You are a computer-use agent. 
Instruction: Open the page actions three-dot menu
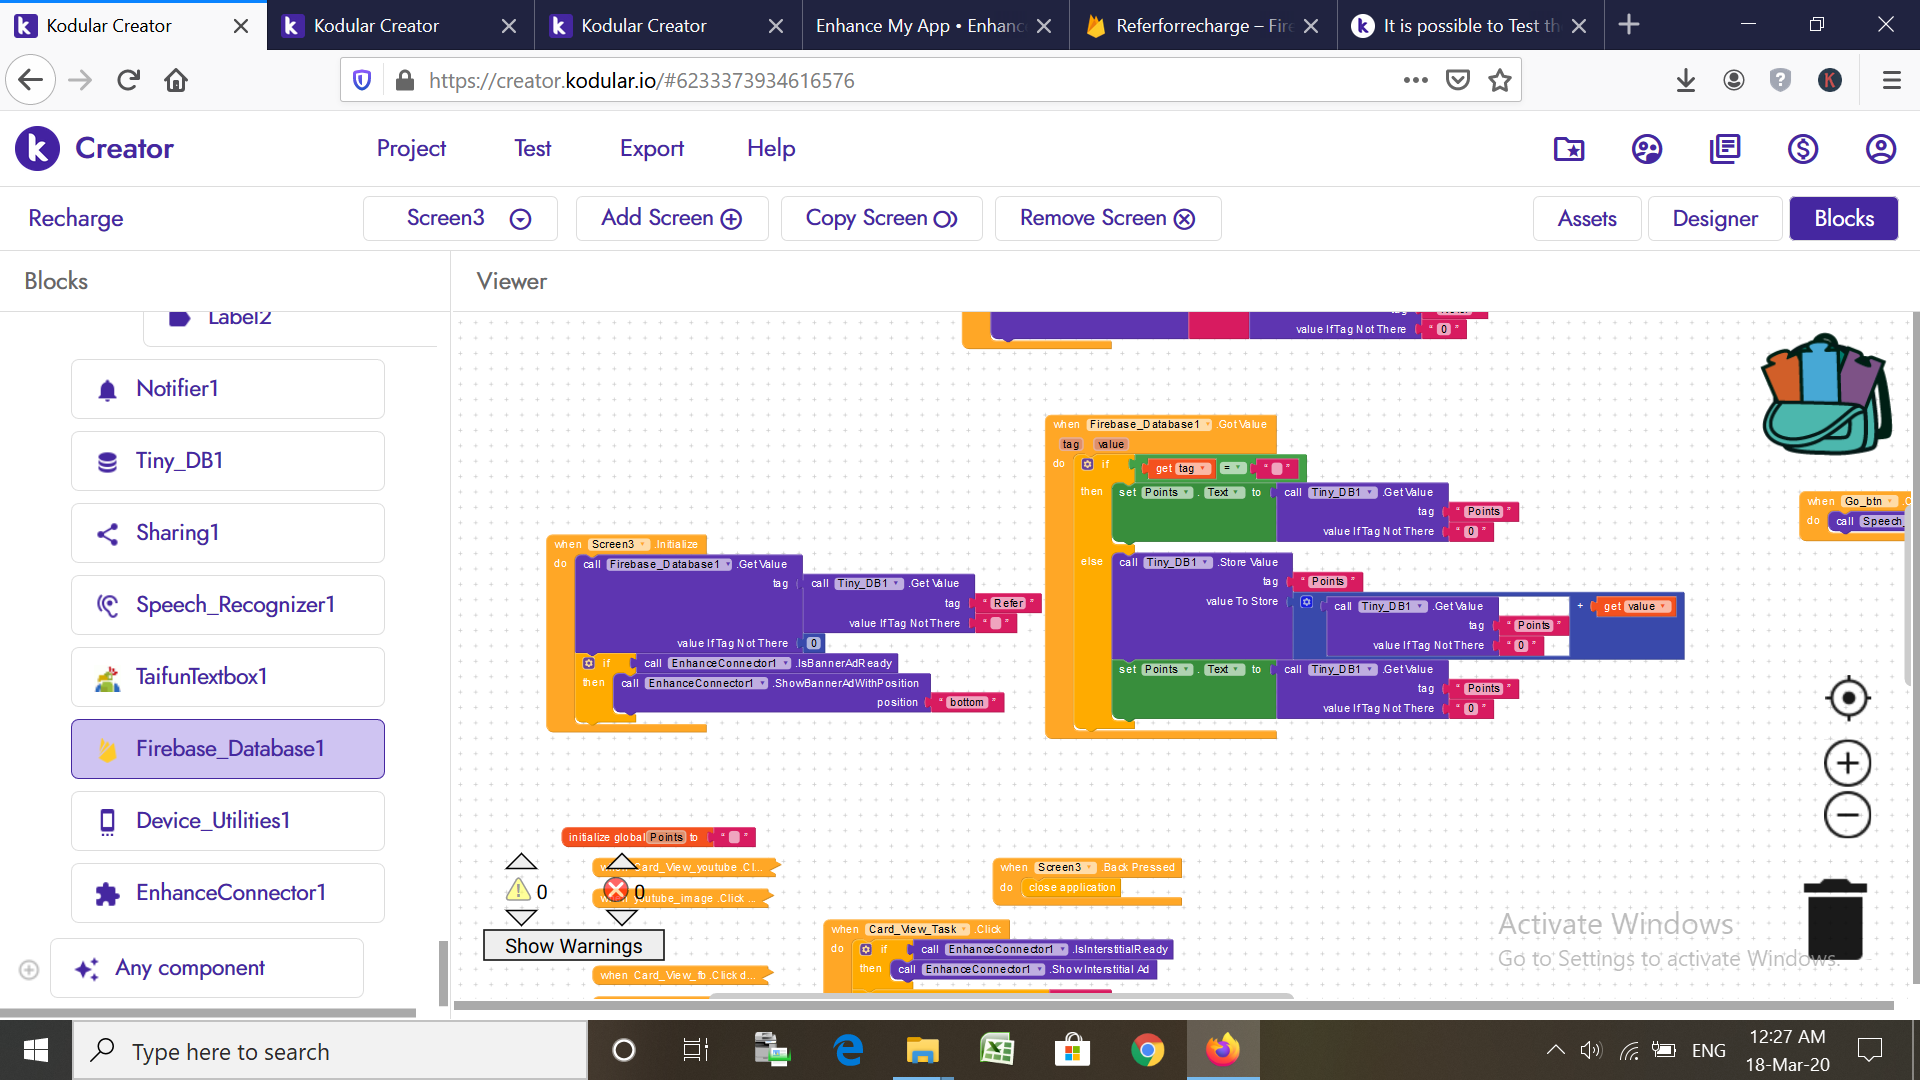tap(1416, 80)
